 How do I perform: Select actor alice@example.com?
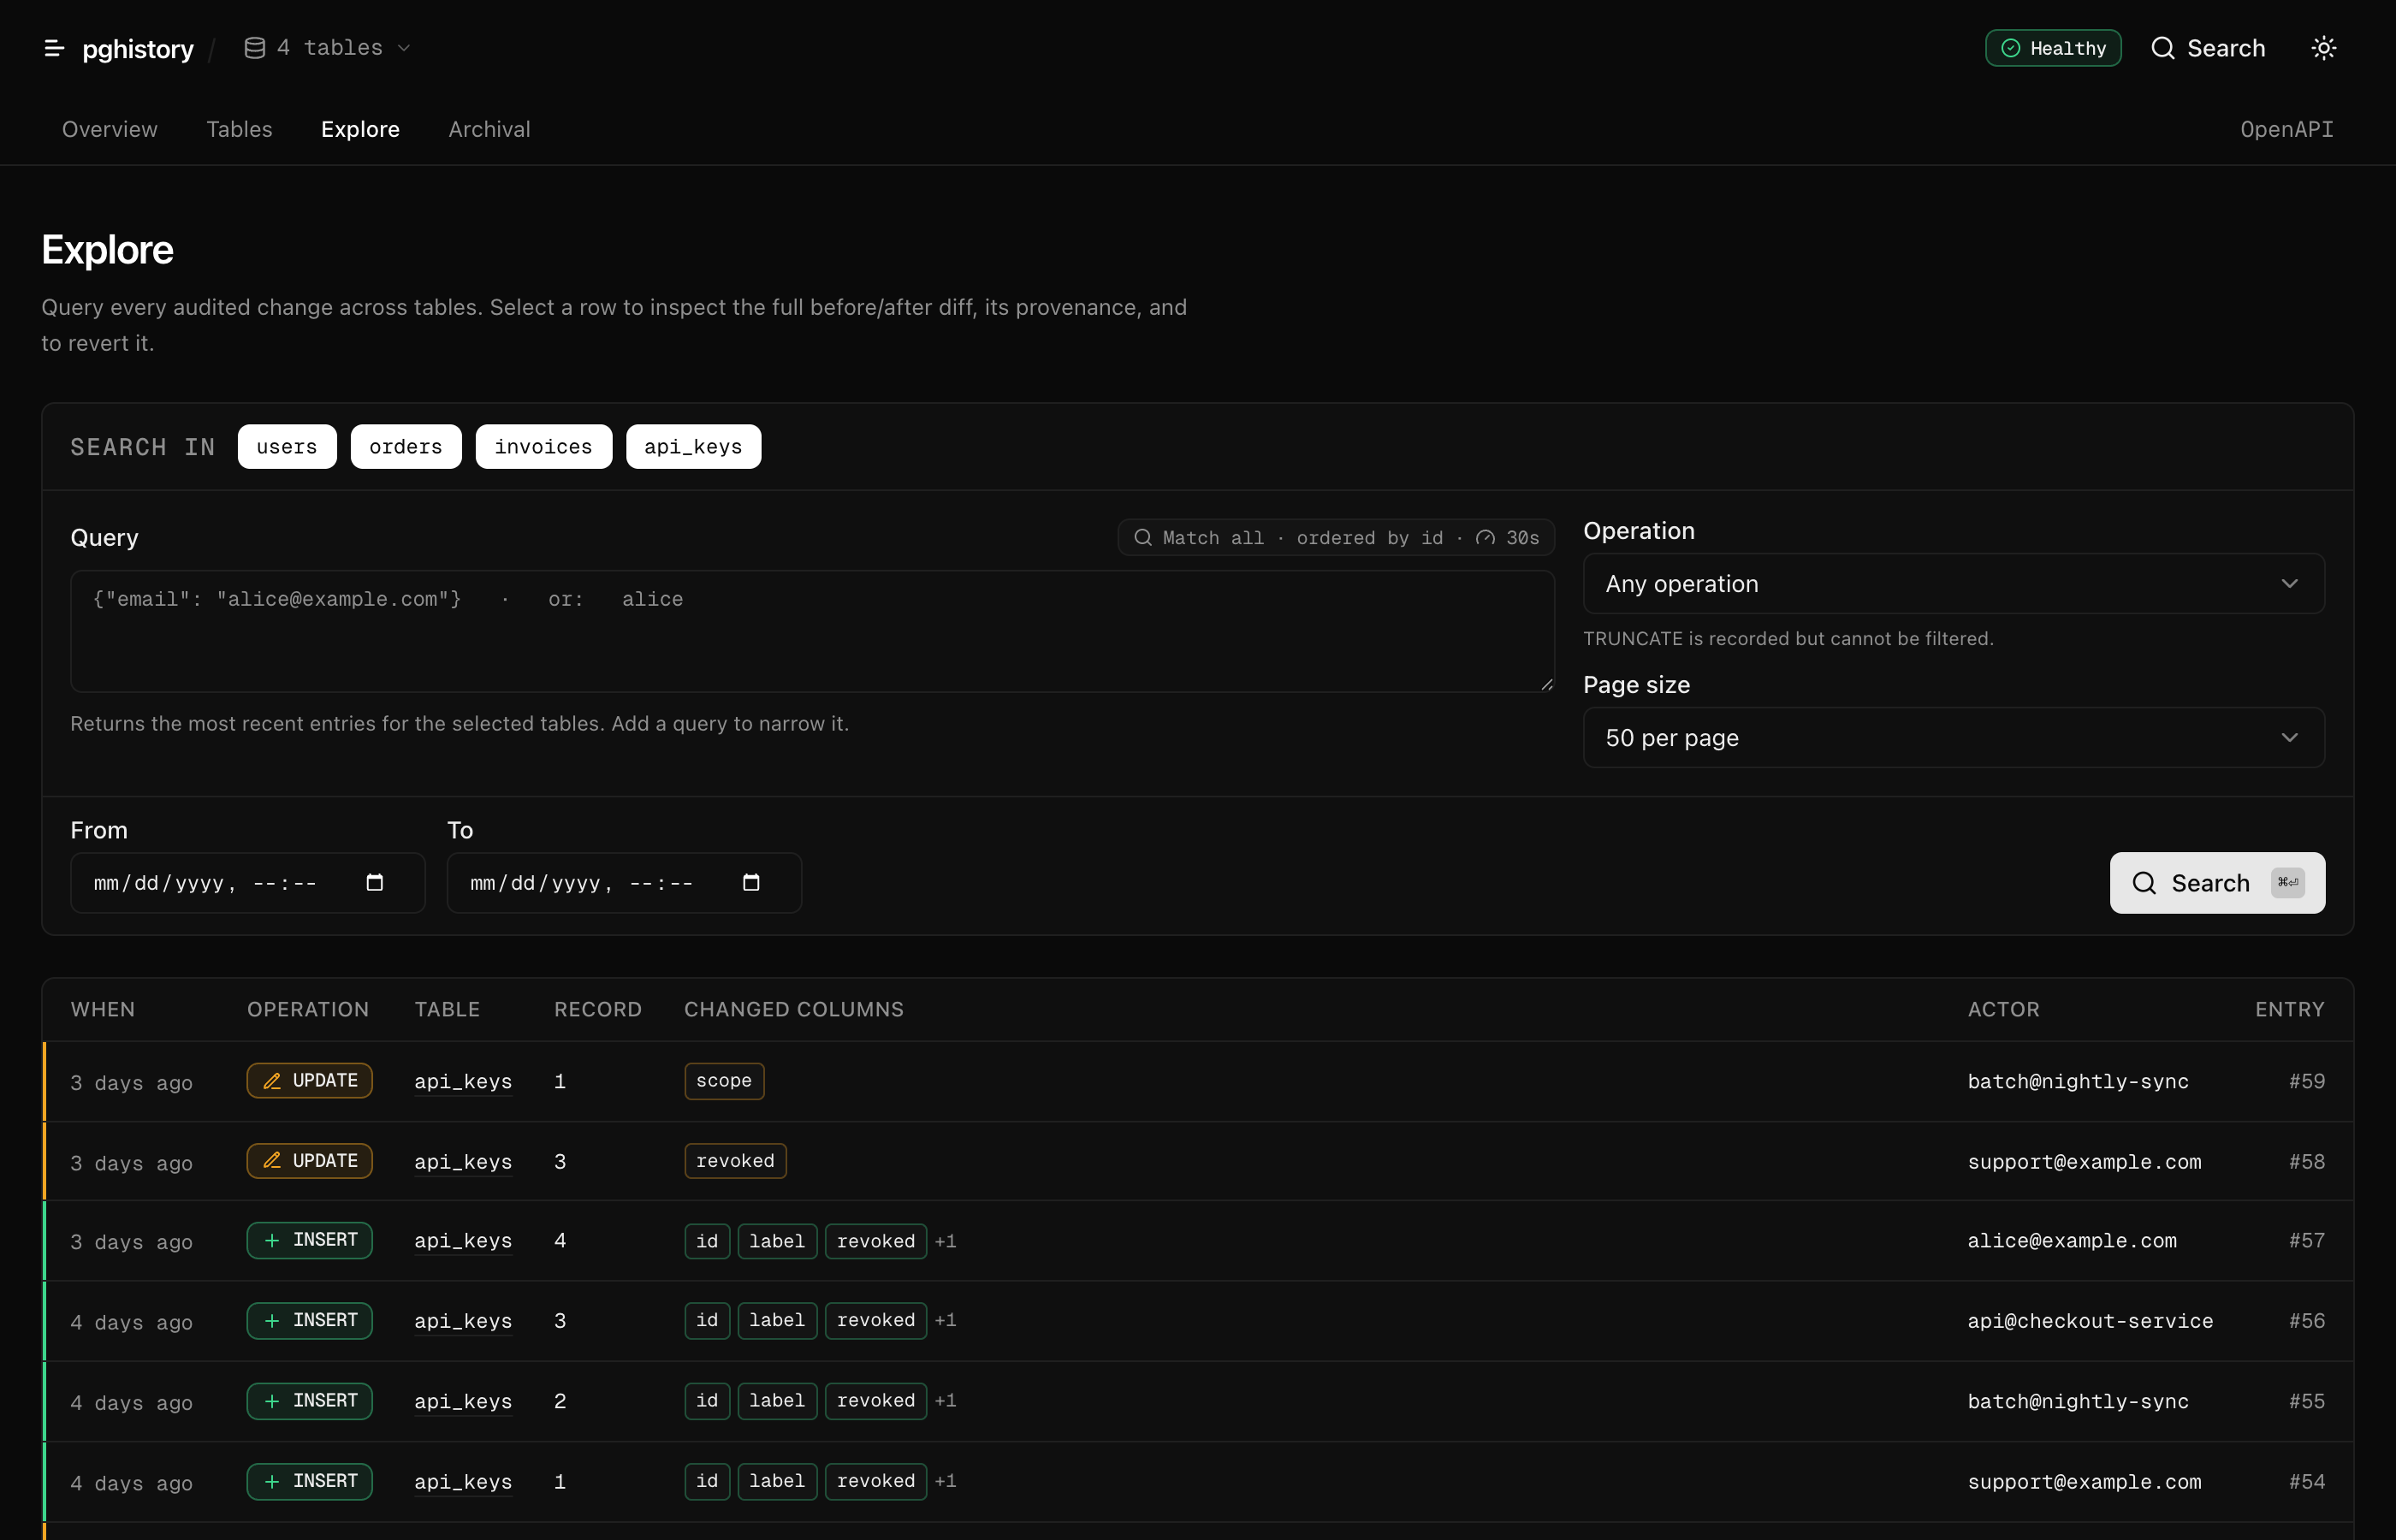click(x=2072, y=1241)
